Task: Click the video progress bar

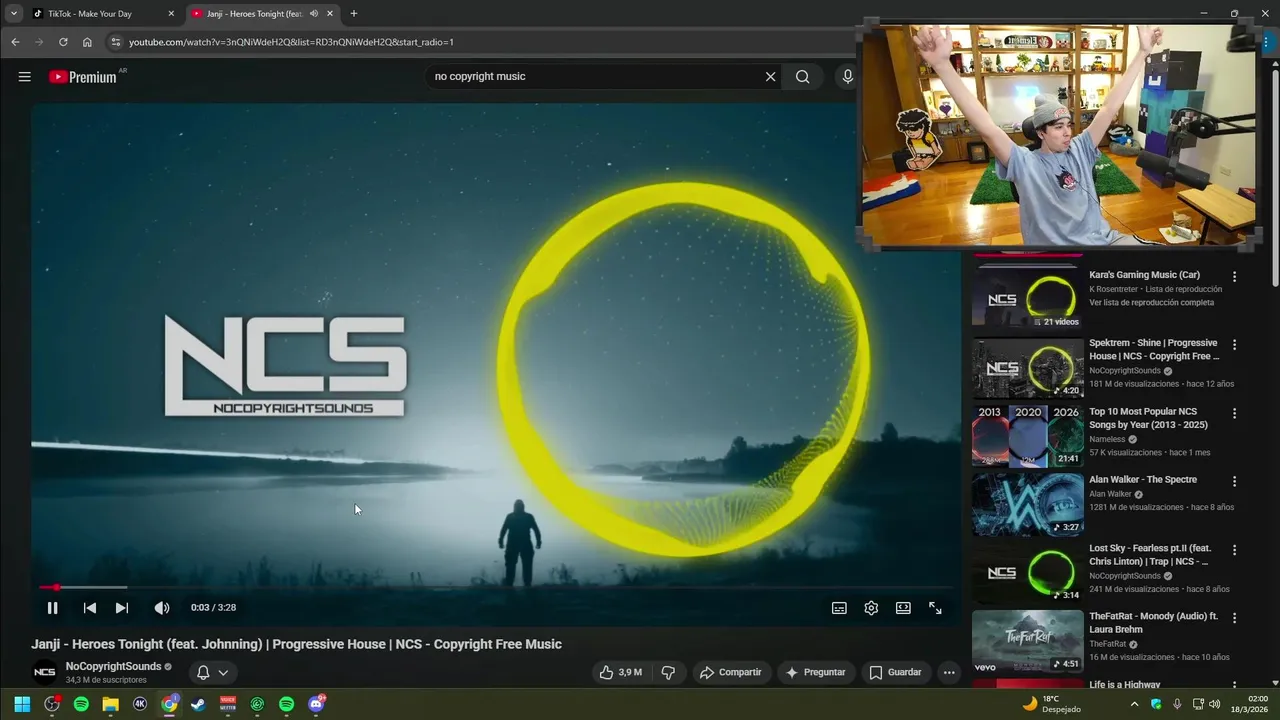Action: pos(495,587)
